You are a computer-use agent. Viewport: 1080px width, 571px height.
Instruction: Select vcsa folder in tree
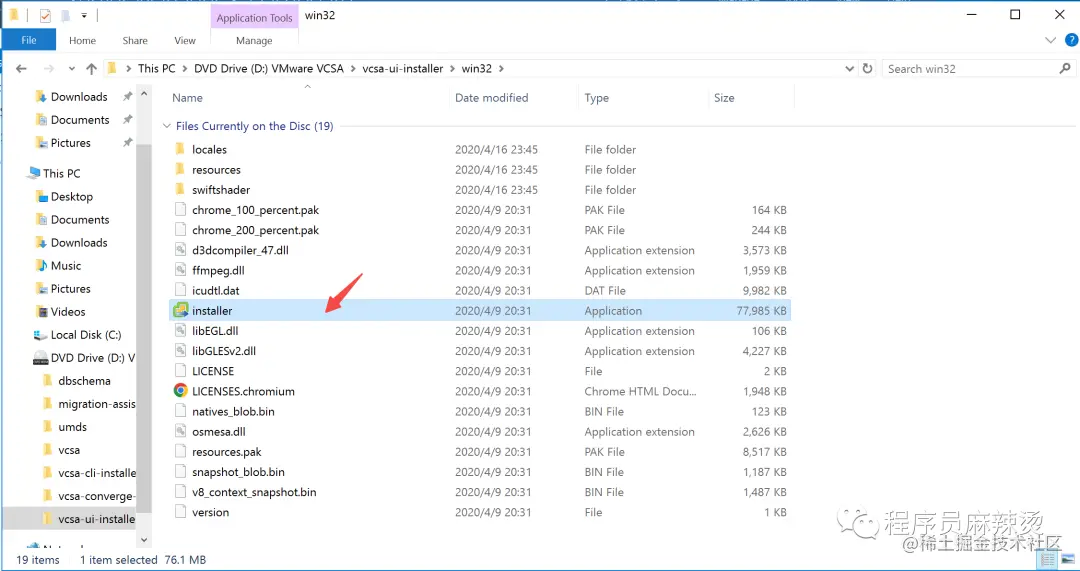tap(61, 450)
